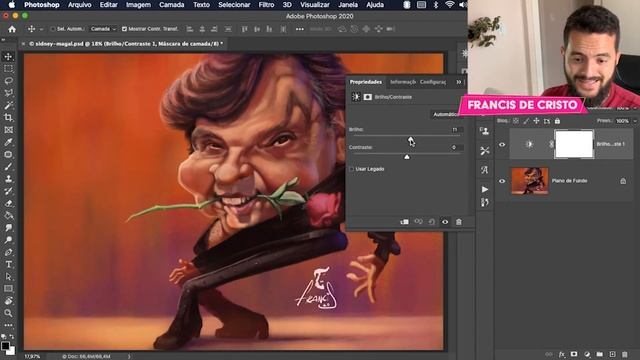Select the mask icon in Properties header

click(x=368, y=97)
